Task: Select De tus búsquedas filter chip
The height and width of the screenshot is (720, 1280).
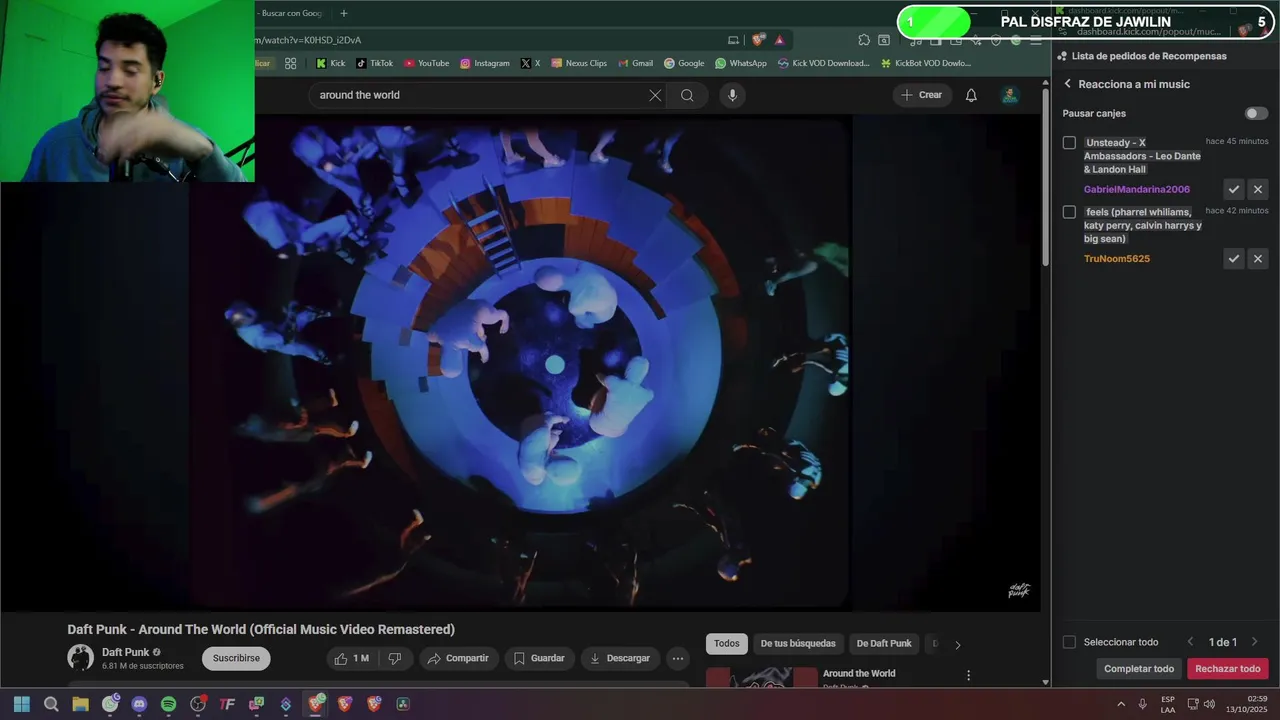Action: point(798,644)
